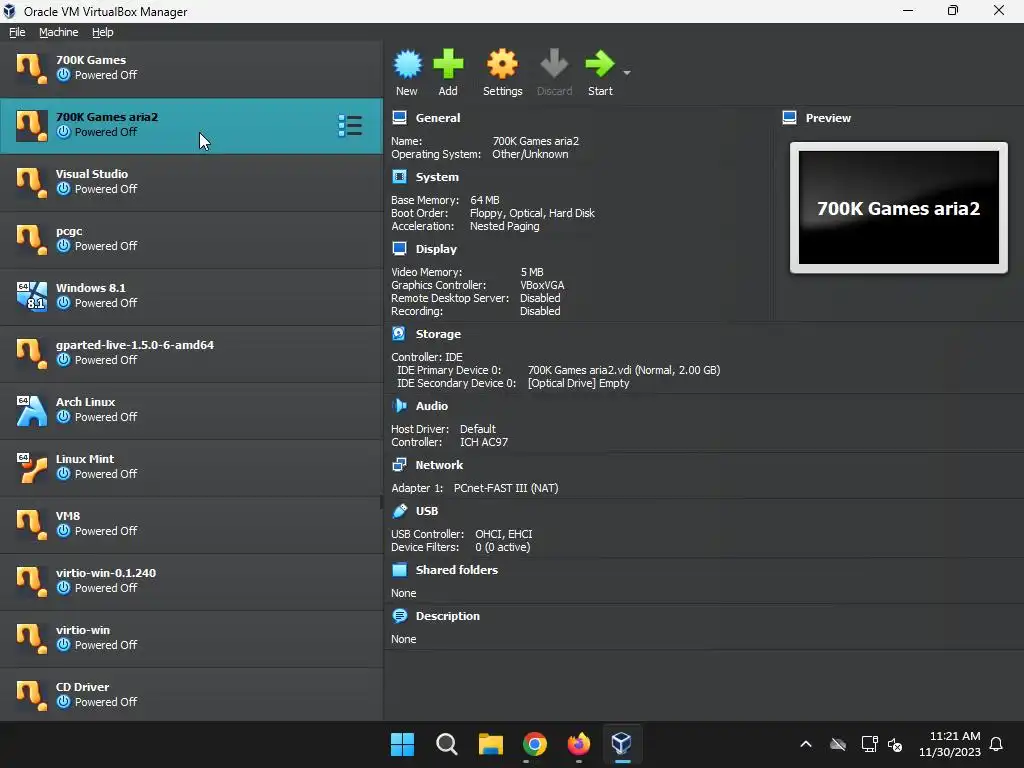
Task: Click the Preview section monitor icon
Action: tap(789, 118)
